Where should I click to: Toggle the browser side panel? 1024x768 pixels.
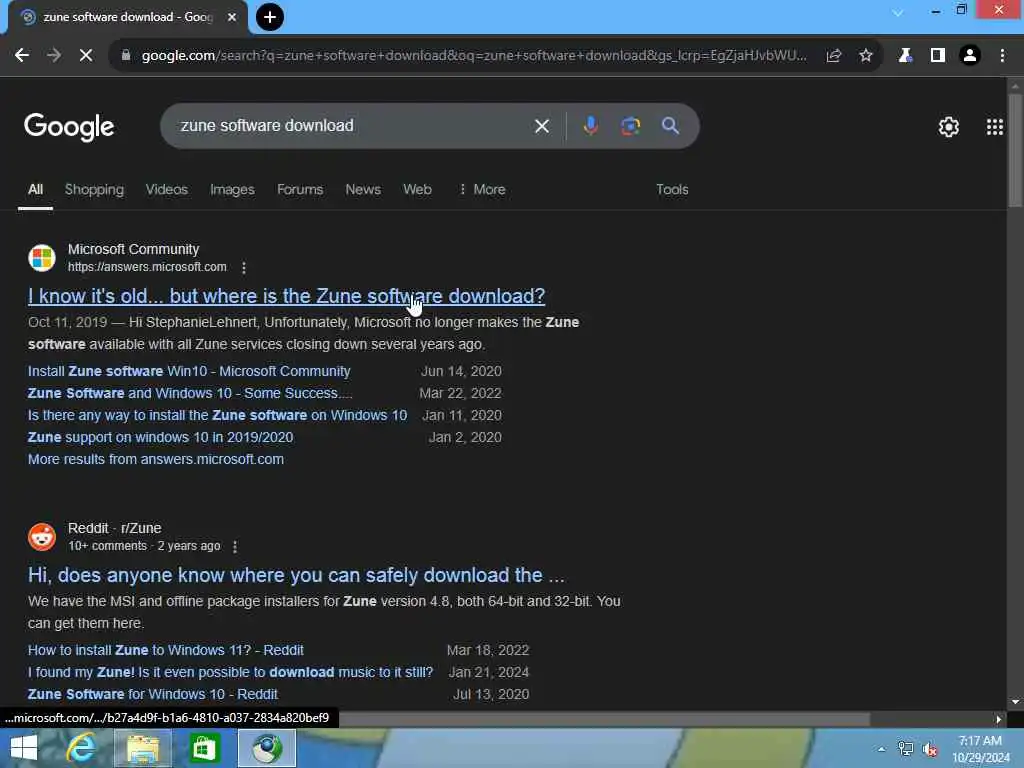pos(938,56)
